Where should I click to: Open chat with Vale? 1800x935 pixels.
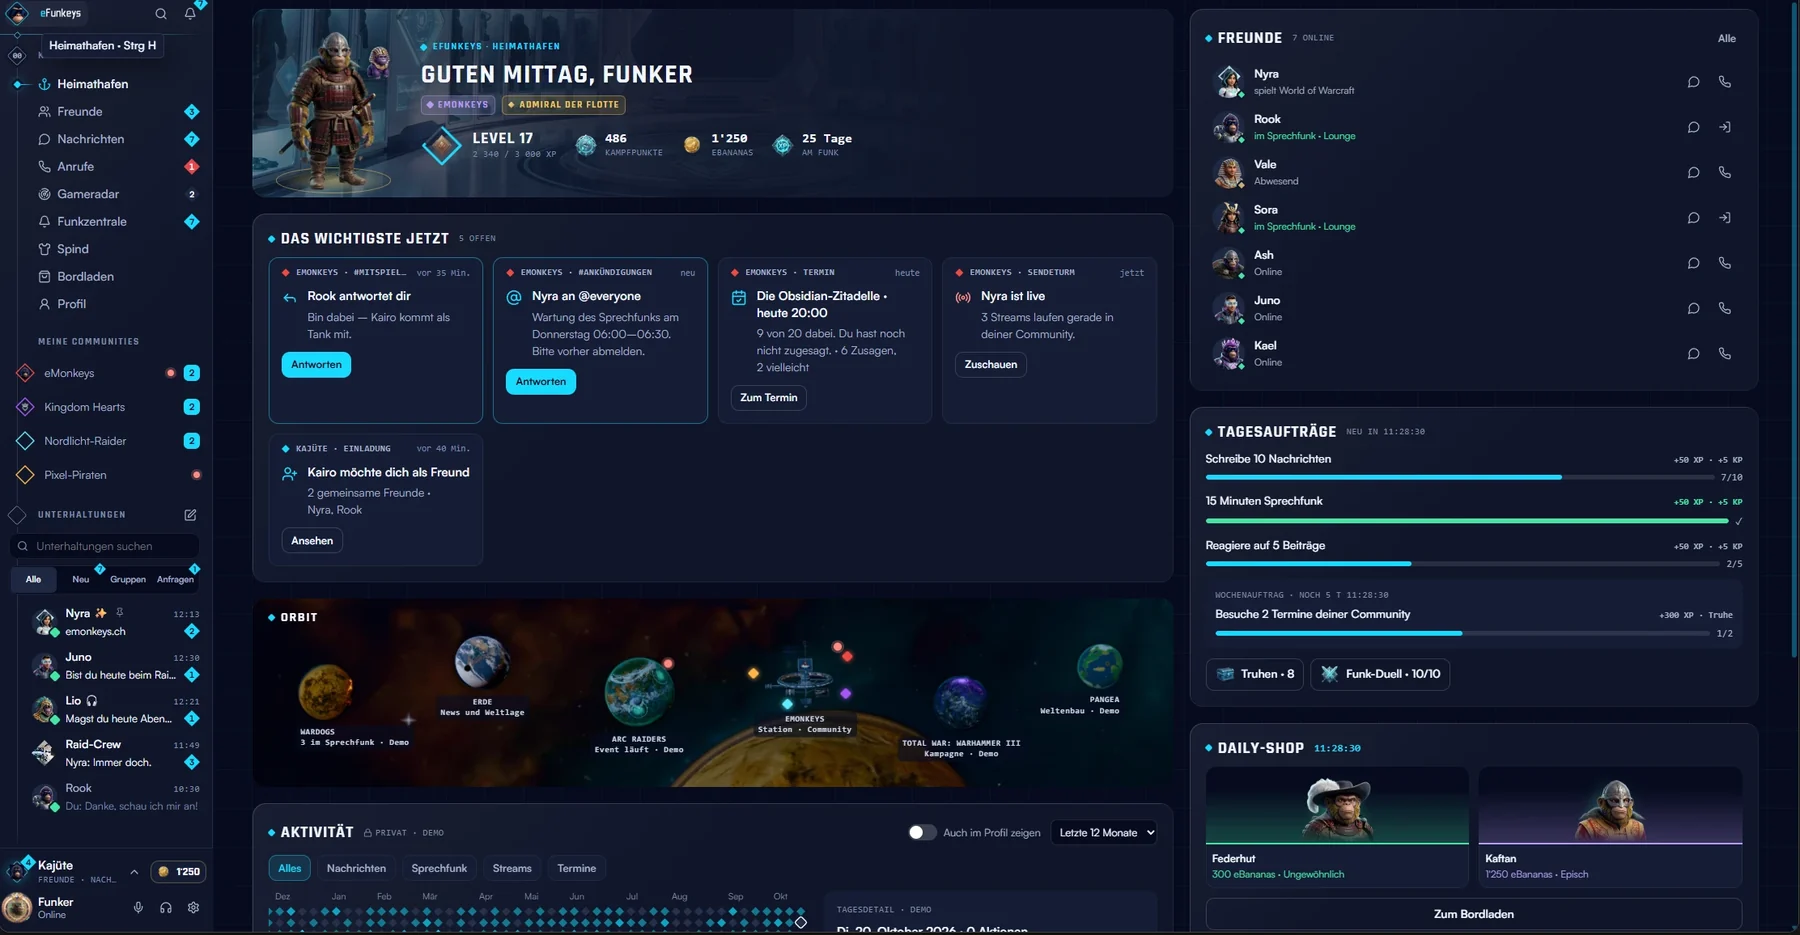coord(1693,173)
